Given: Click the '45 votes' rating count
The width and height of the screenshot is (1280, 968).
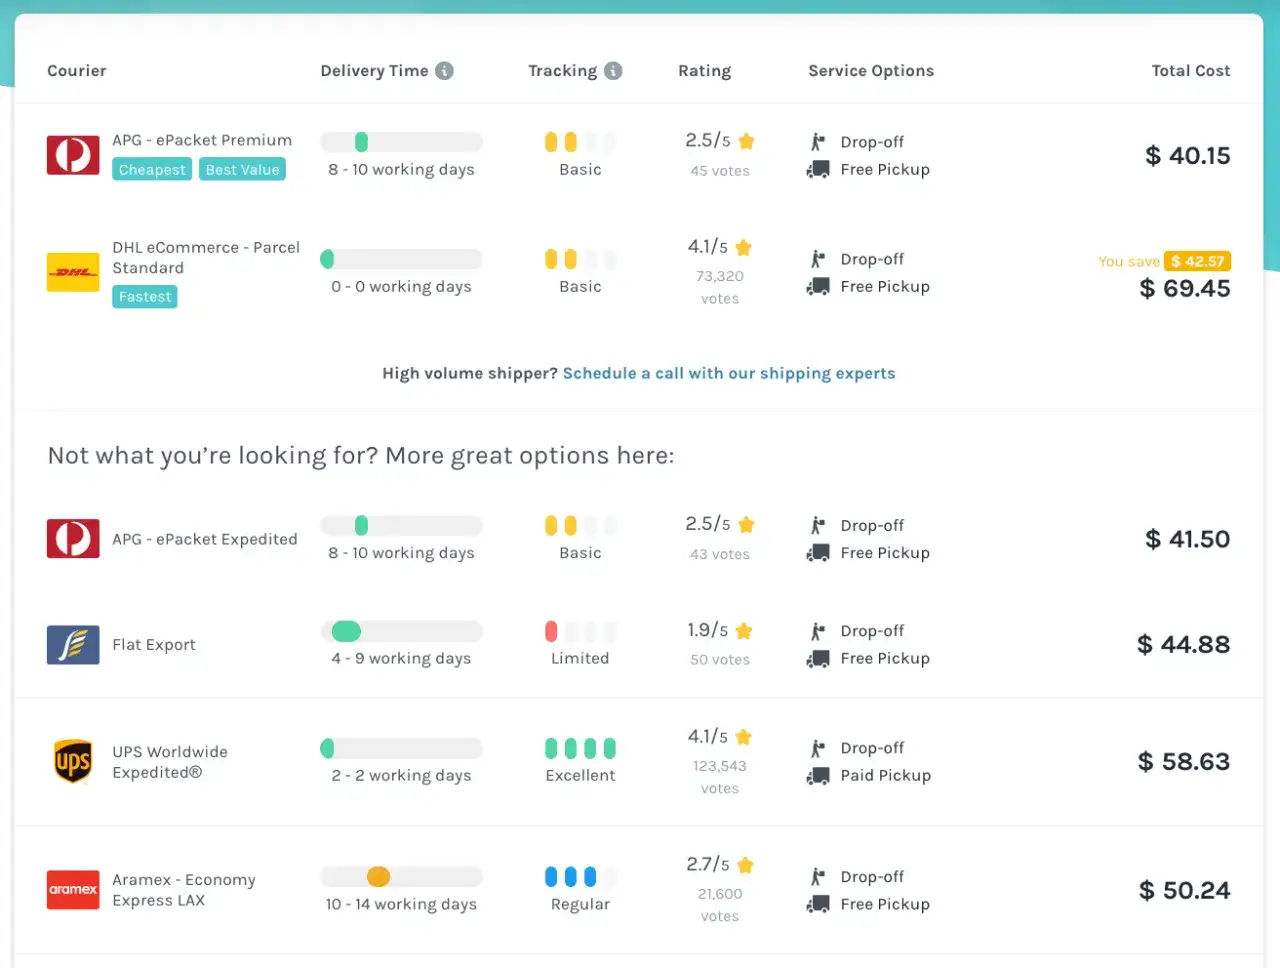Looking at the screenshot, I should (720, 171).
